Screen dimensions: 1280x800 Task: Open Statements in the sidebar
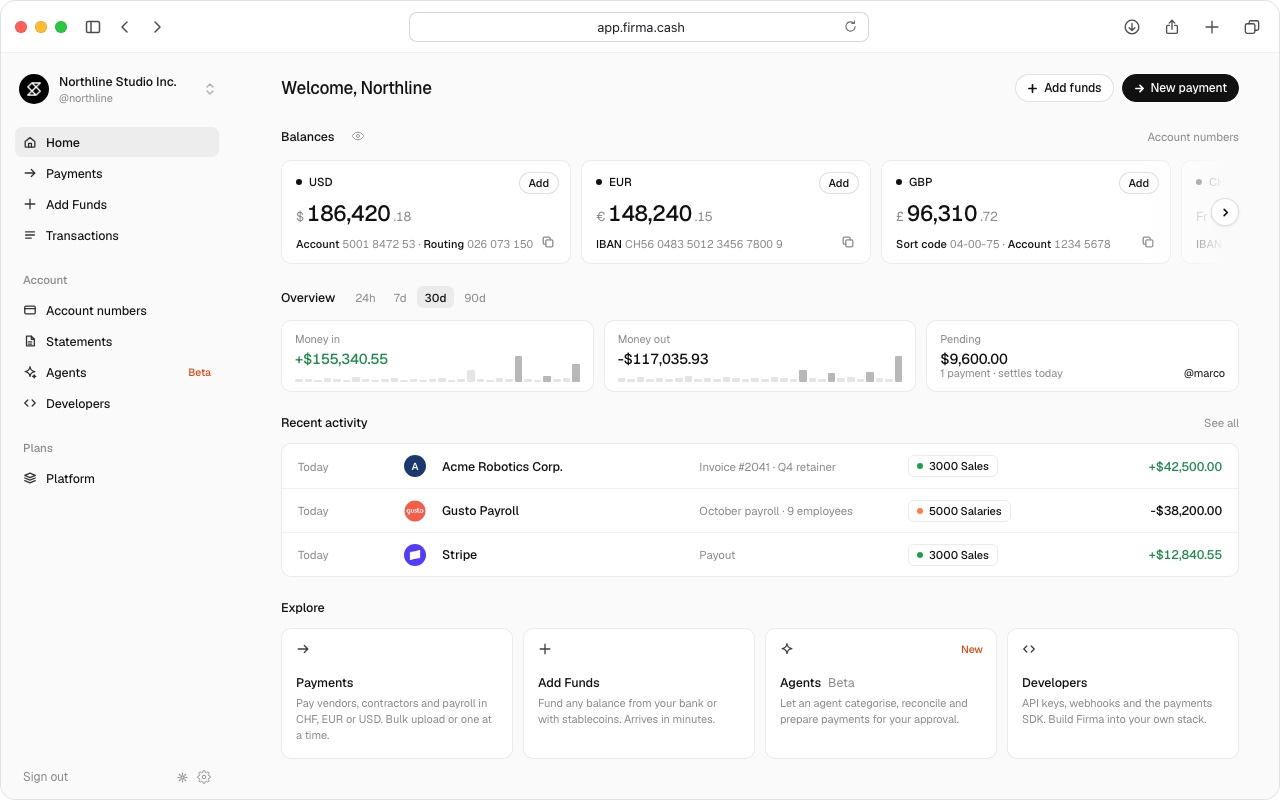click(x=117, y=341)
